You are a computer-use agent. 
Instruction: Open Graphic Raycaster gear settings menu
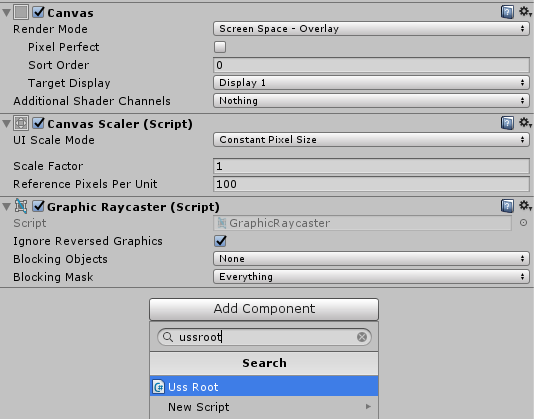pos(525,205)
